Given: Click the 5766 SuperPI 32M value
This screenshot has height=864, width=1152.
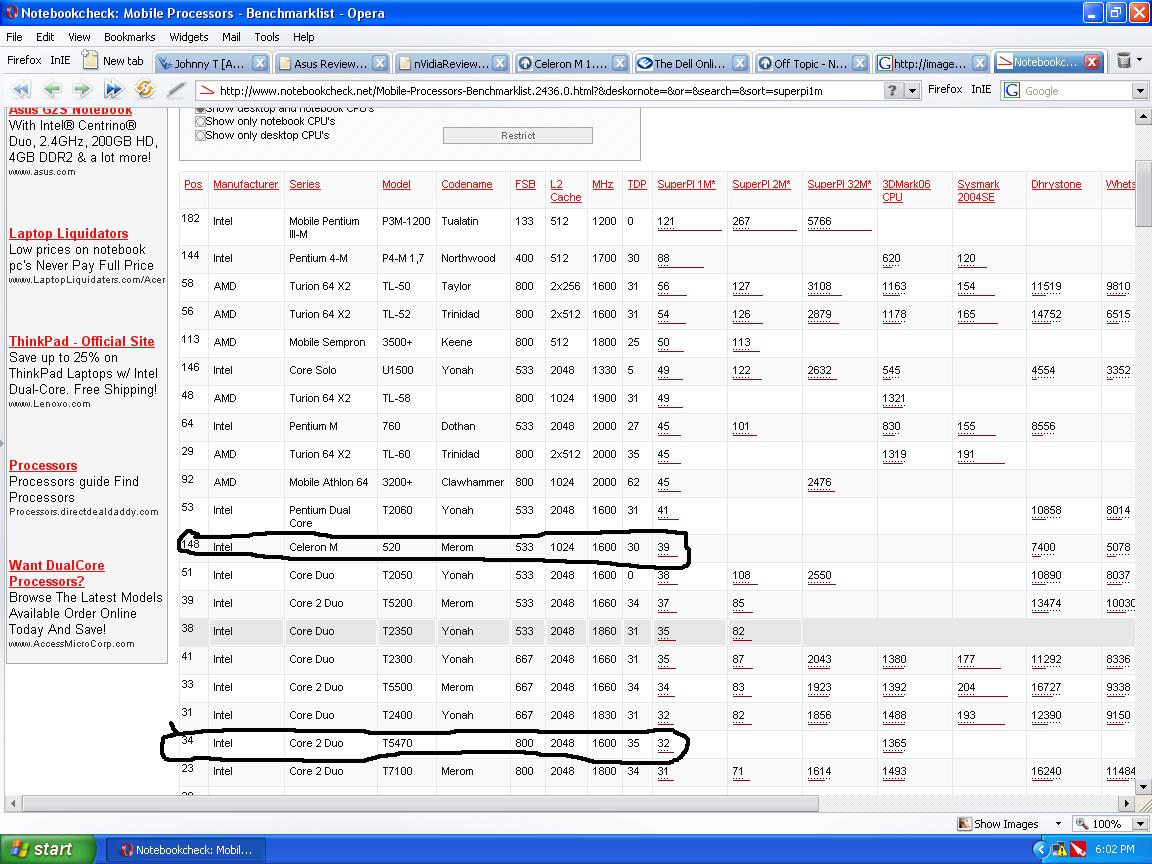Looking at the screenshot, I should click(x=819, y=221).
